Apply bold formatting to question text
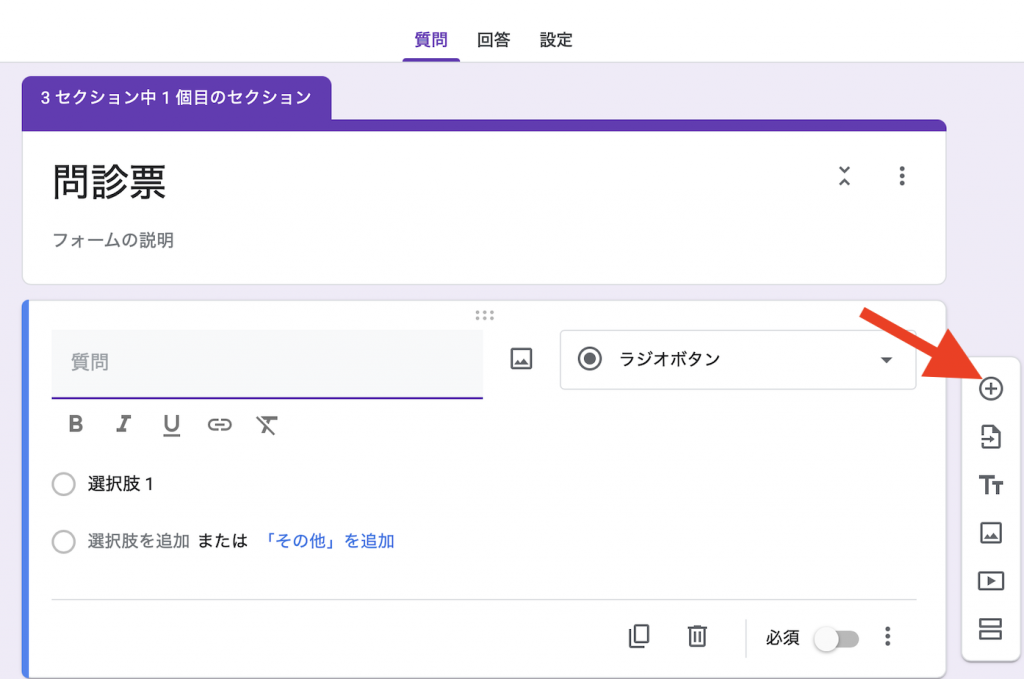Image resolution: width=1024 pixels, height=679 pixels. pos(76,424)
